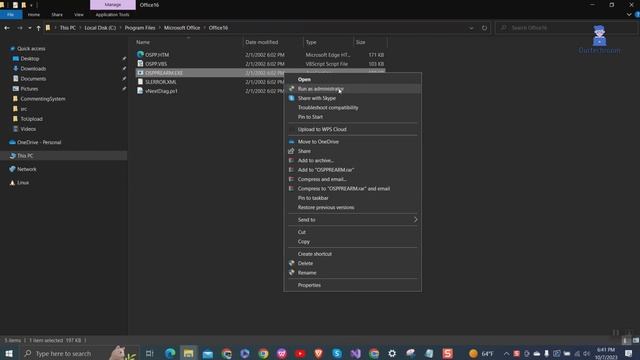This screenshot has height=360, width=640.
Task: Click the Linux penguin icon in sidebar
Action: coord(12,182)
